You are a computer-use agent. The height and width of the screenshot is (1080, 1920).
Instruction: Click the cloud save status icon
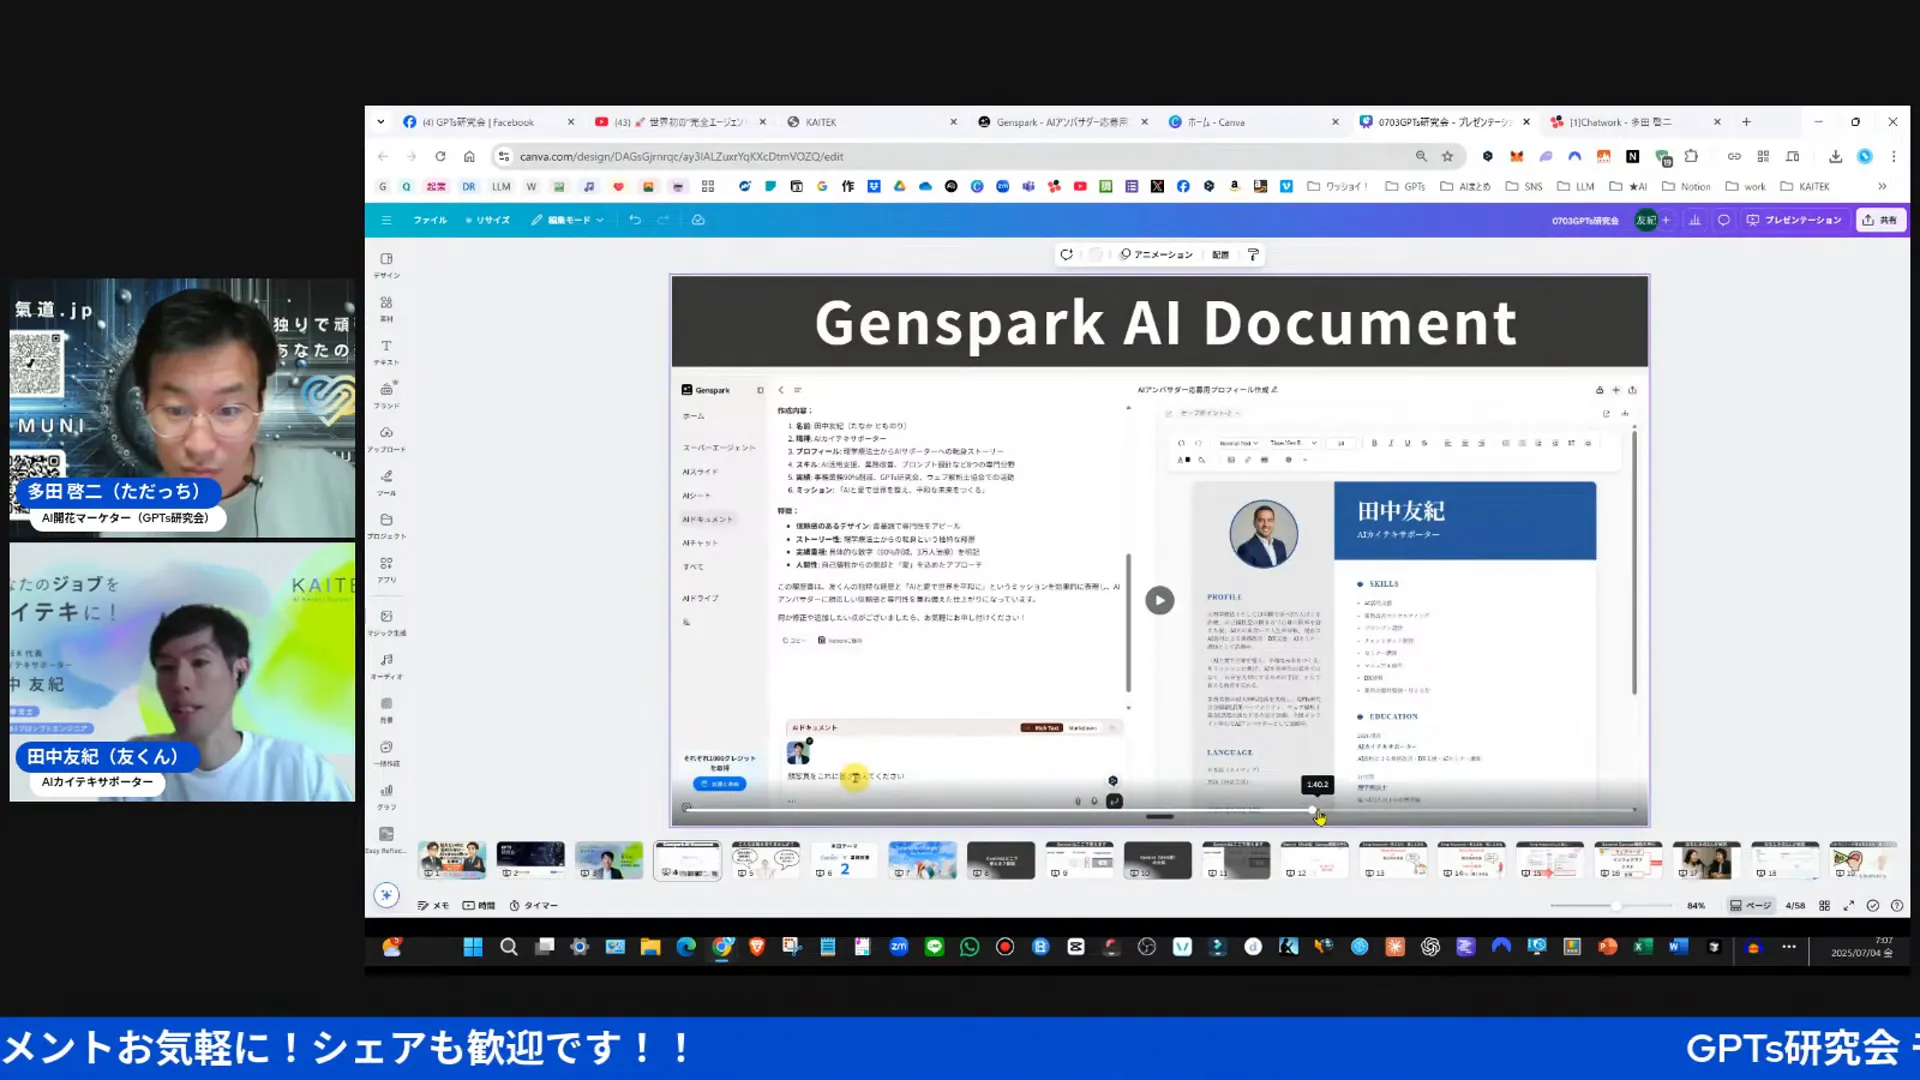pyautogui.click(x=698, y=220)
